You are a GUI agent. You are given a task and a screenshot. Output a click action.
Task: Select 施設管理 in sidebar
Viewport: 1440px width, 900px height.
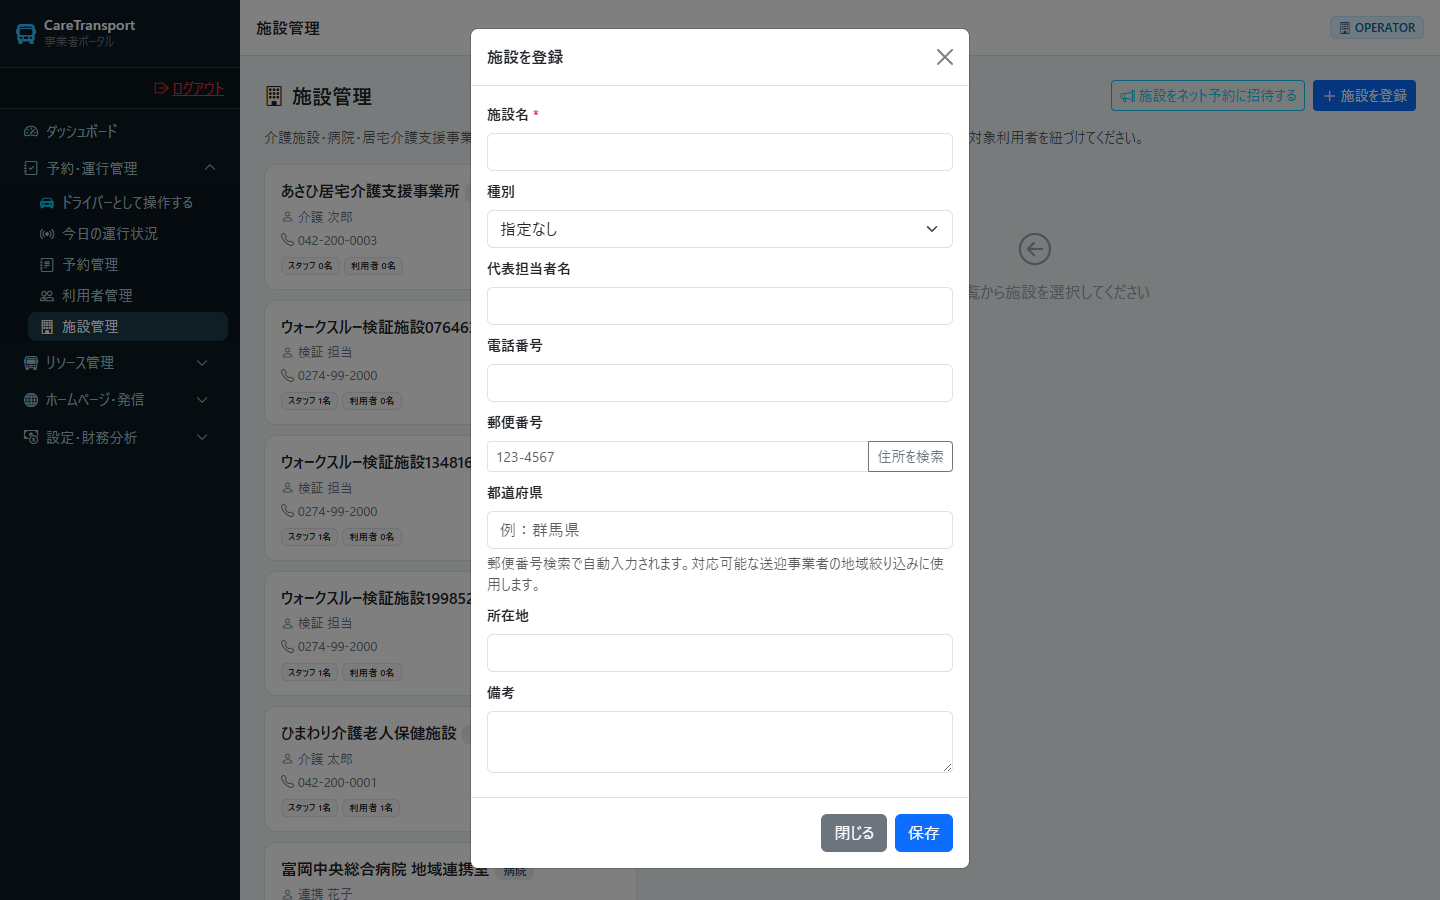128,326
